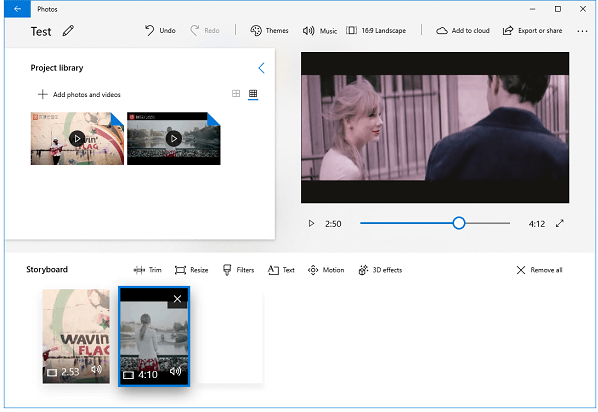Add 3D effects to clip
This screenshot has height=412, width=598.
pyautogui.click(x=380, y=270)
